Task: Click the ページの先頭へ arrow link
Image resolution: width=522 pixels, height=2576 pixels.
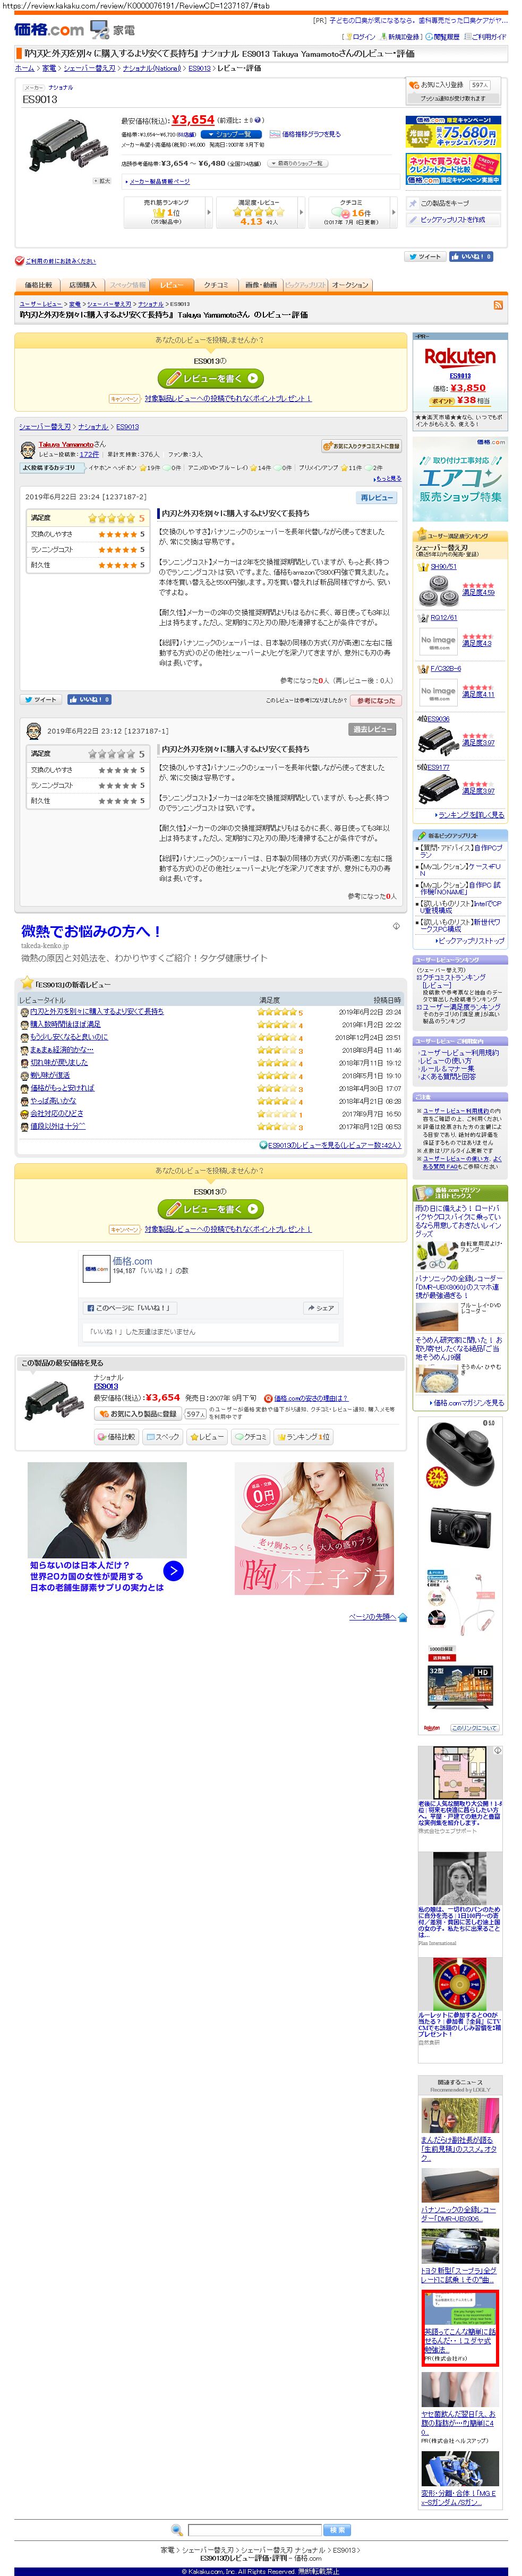Action: coord(377,1616)
